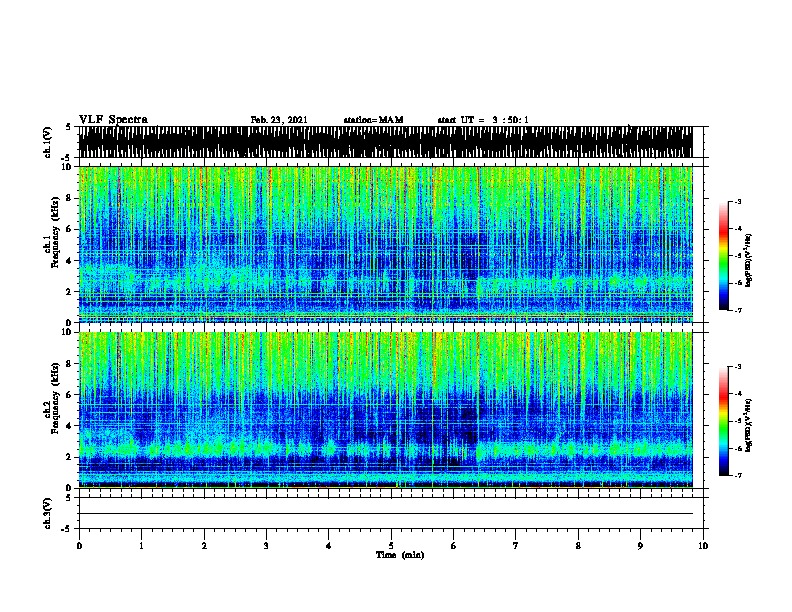Click the ch.1 colorbar log(PSD) label
This screenshot has width=792, height=612.
click(x=749, y=260)
